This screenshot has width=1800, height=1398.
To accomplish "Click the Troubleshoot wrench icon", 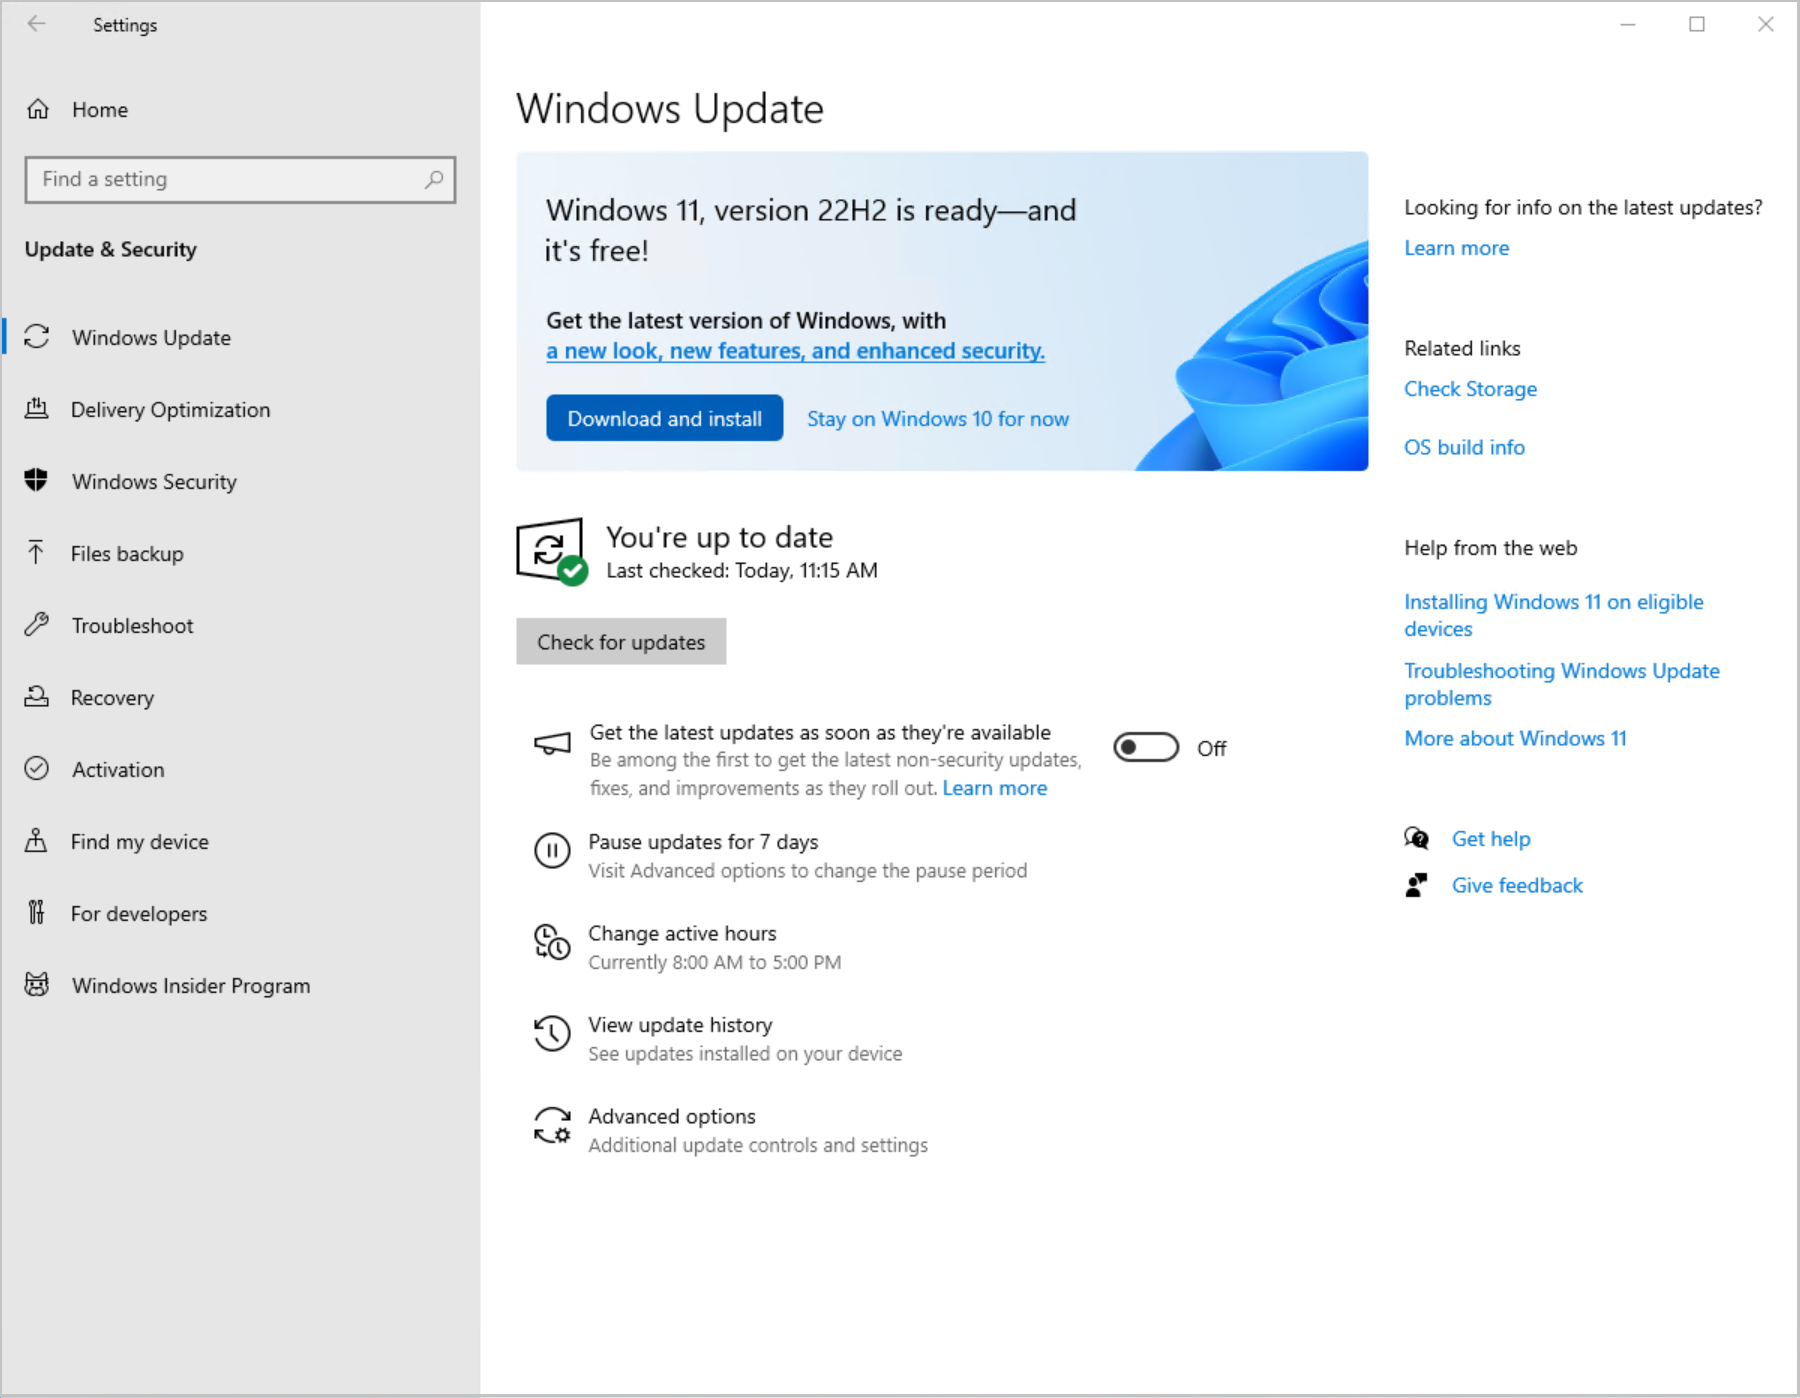I will [37, 625].
